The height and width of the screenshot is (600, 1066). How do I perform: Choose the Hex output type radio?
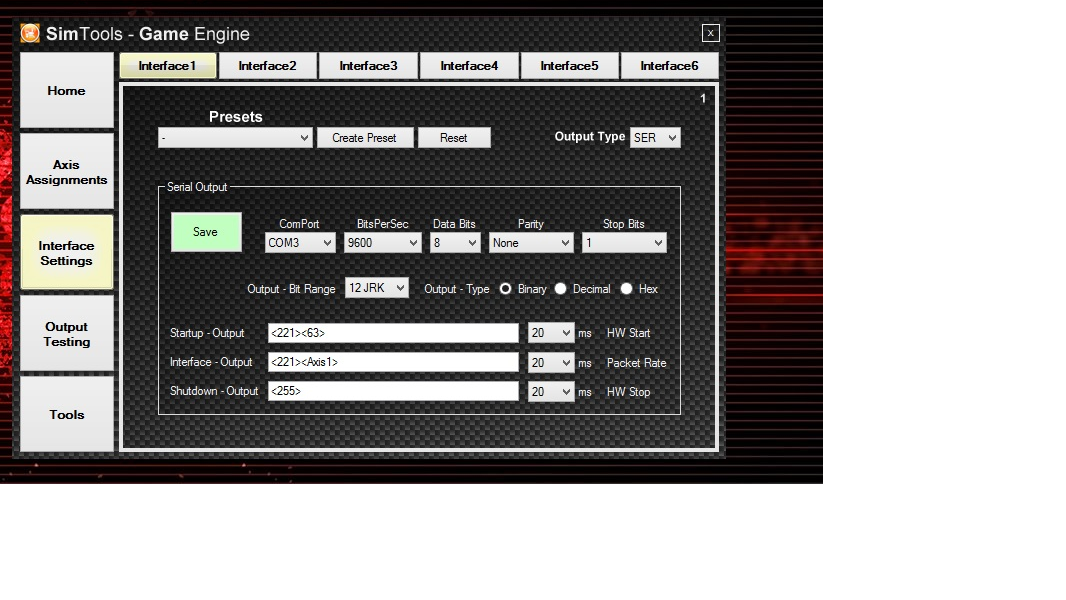pyautogui.click(x=627, y=289)
